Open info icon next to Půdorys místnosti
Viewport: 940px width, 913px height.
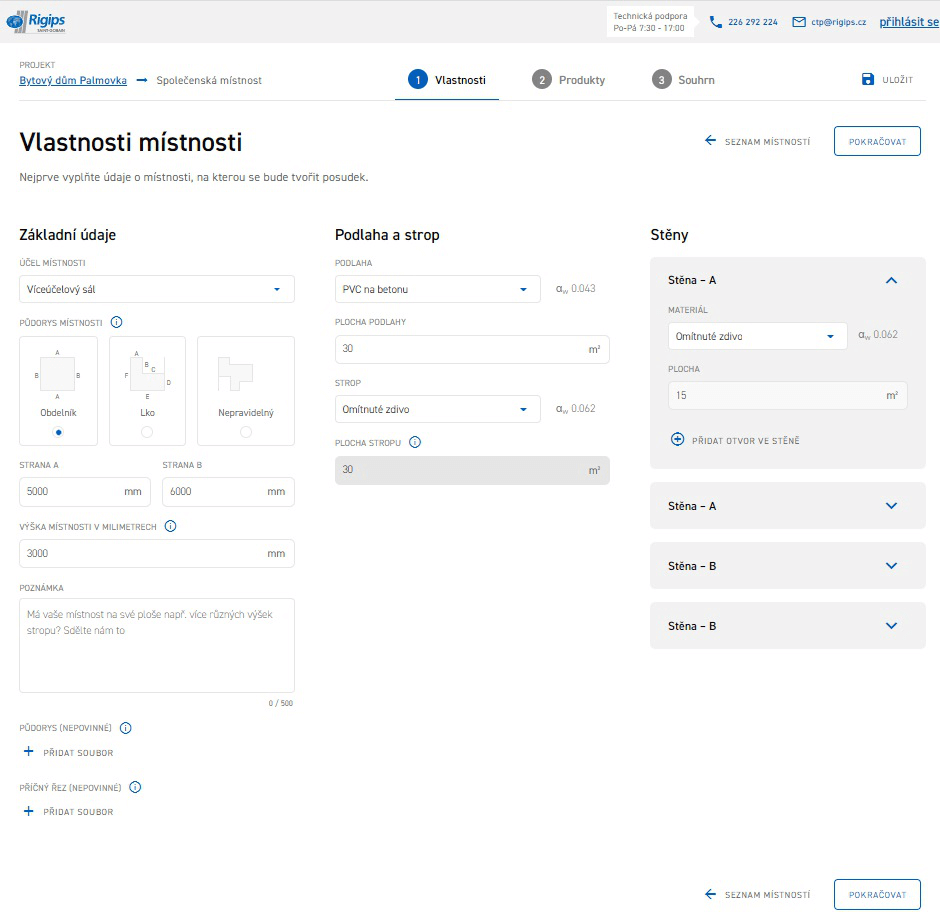(x=117, y=323)
